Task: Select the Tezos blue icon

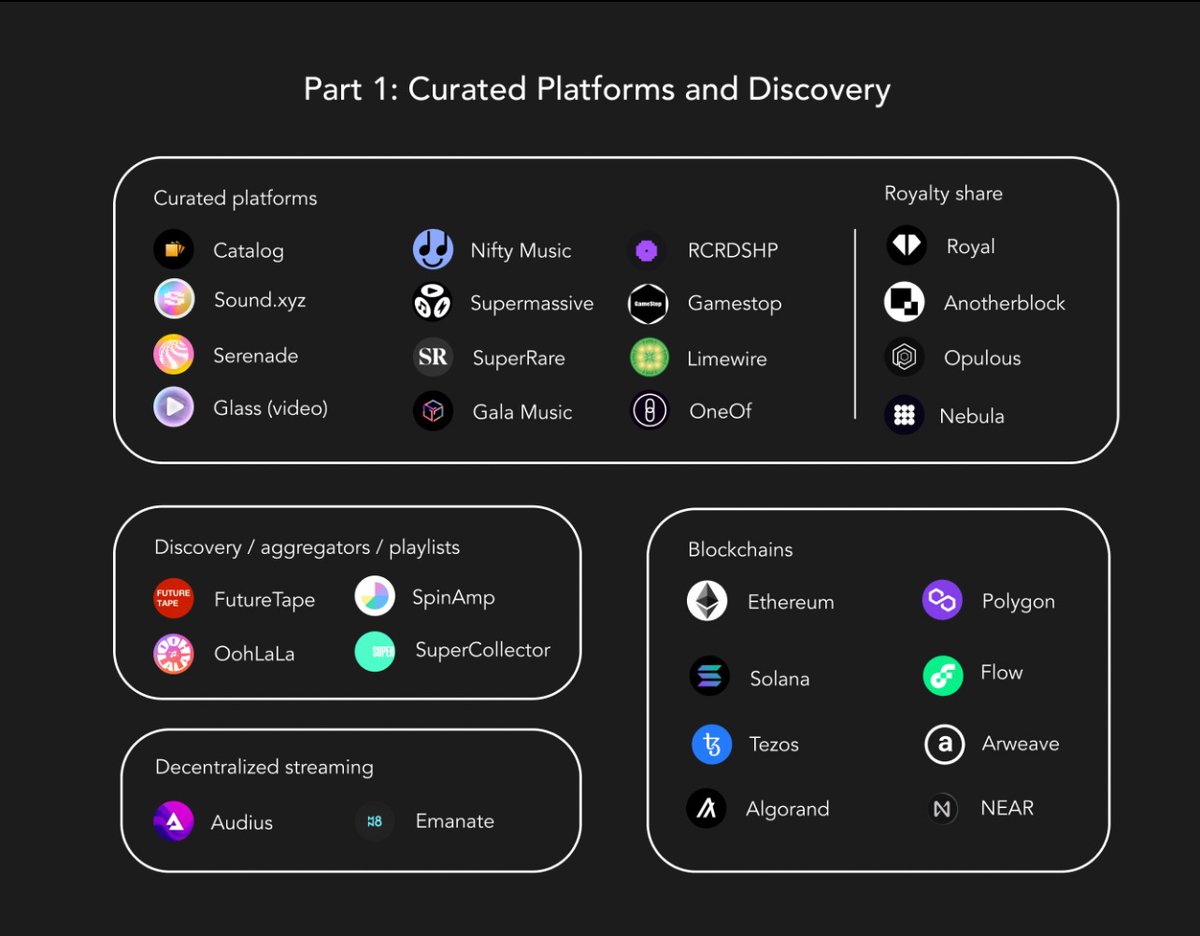Action: [x=712, y=744]
